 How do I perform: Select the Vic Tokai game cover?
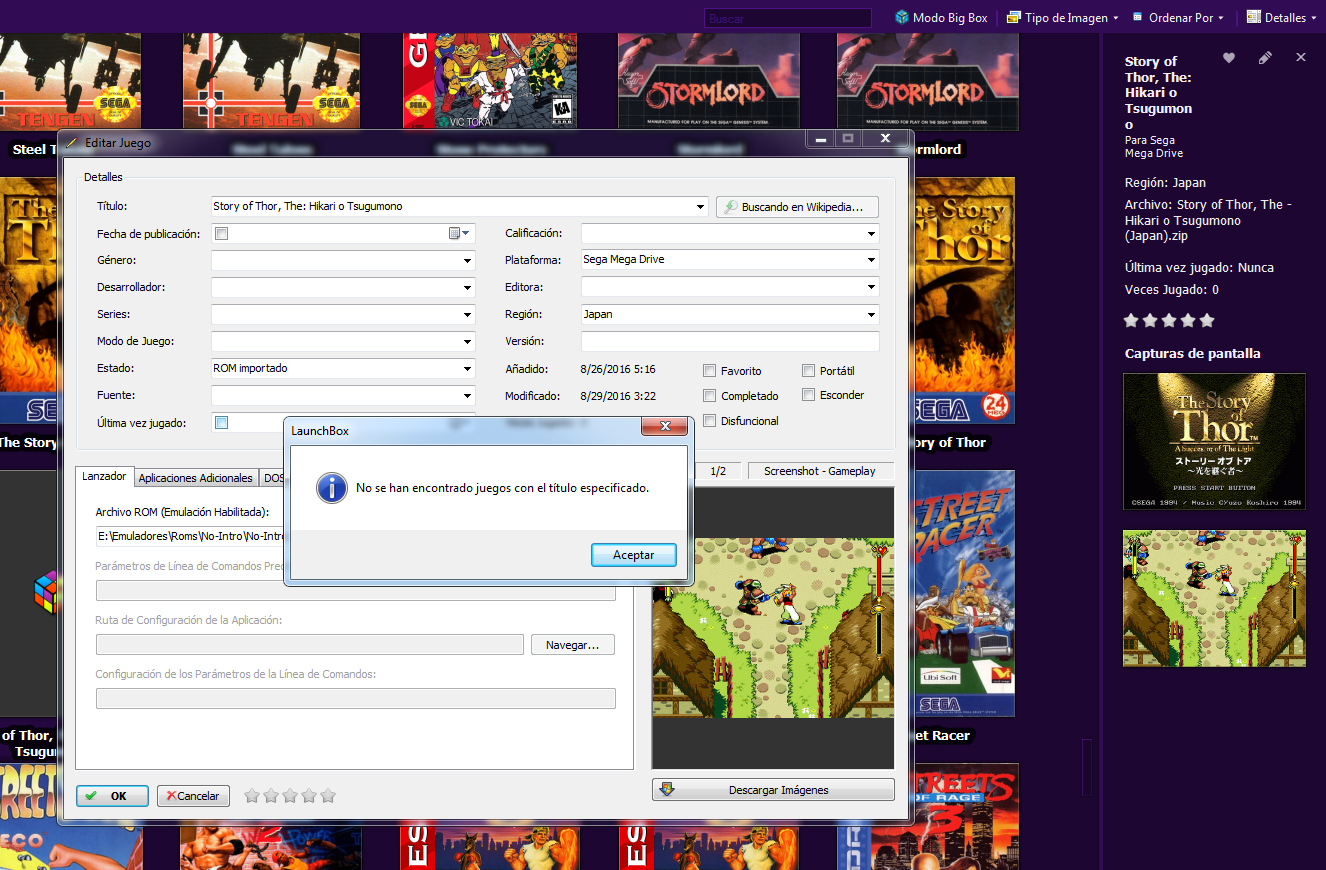click(491, 80)
